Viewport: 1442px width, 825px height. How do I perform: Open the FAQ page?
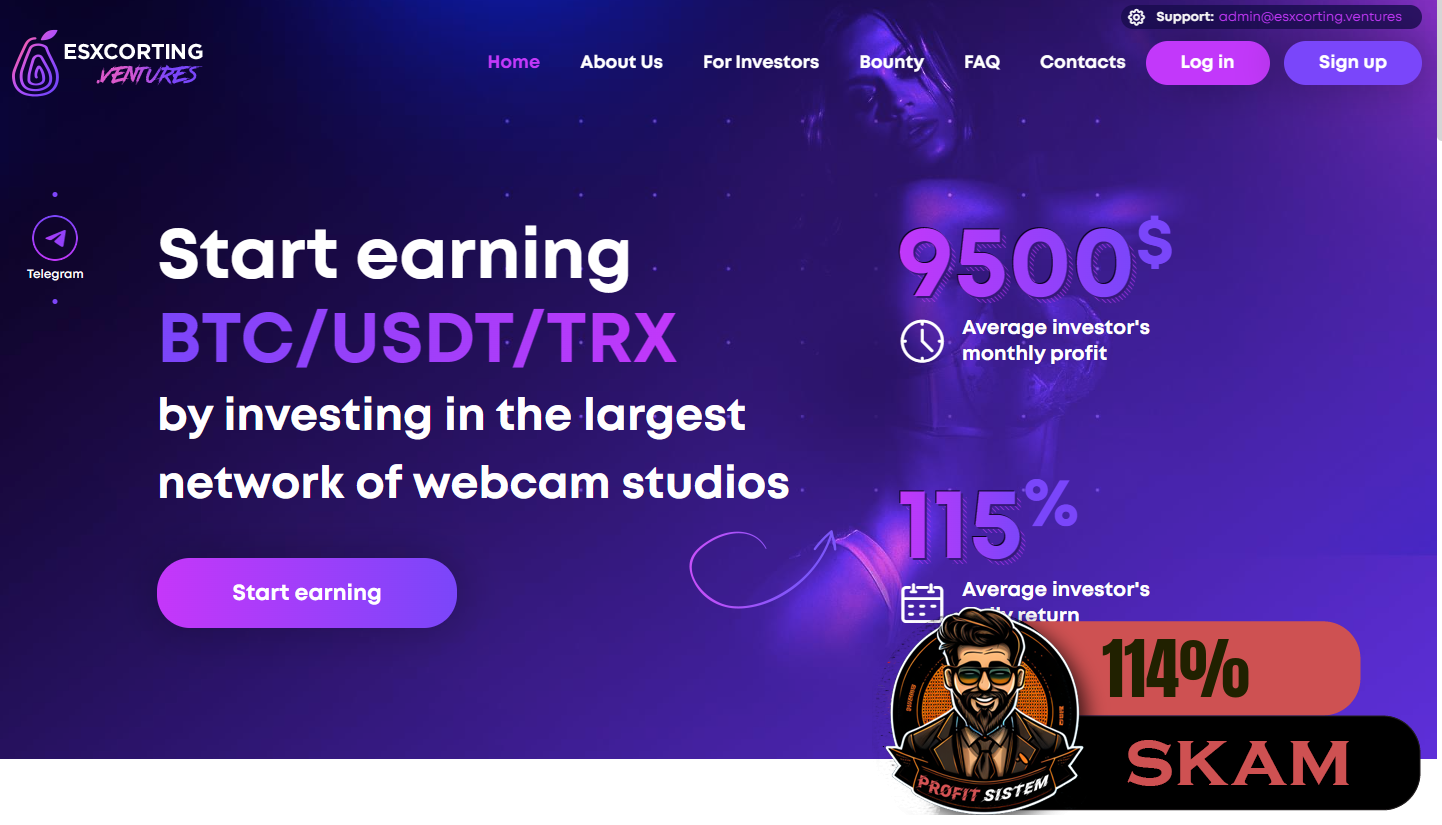(x=982, y=62)
